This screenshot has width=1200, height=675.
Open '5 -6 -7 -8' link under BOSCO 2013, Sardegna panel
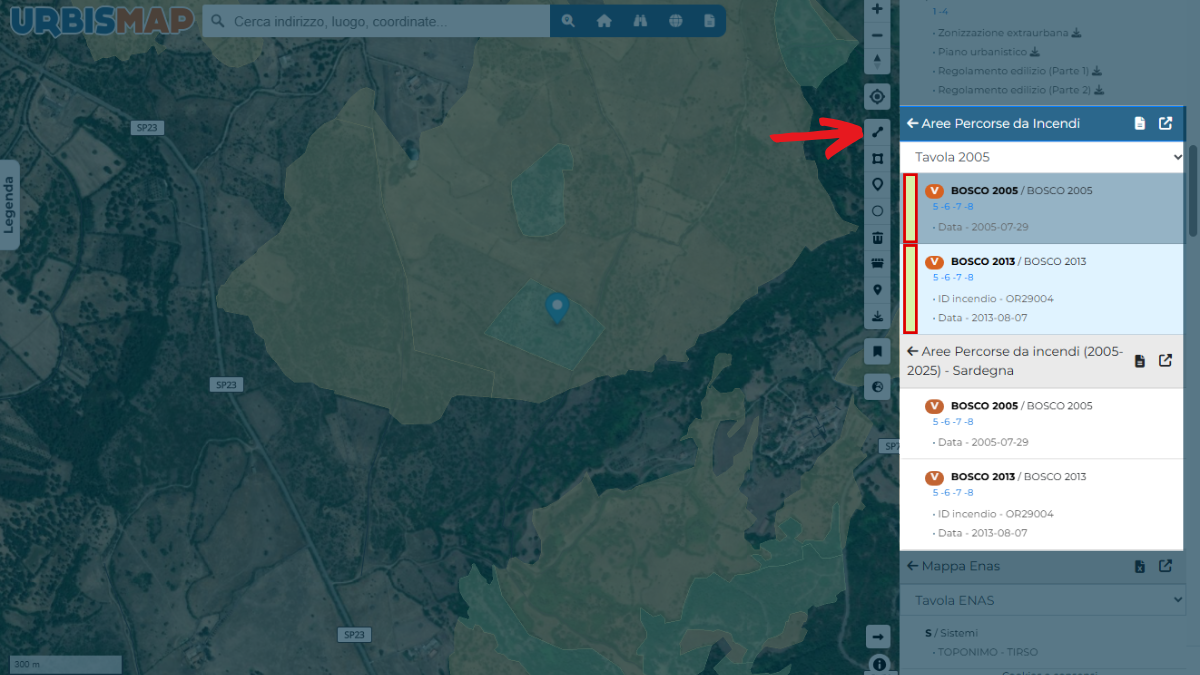point(953,493)
